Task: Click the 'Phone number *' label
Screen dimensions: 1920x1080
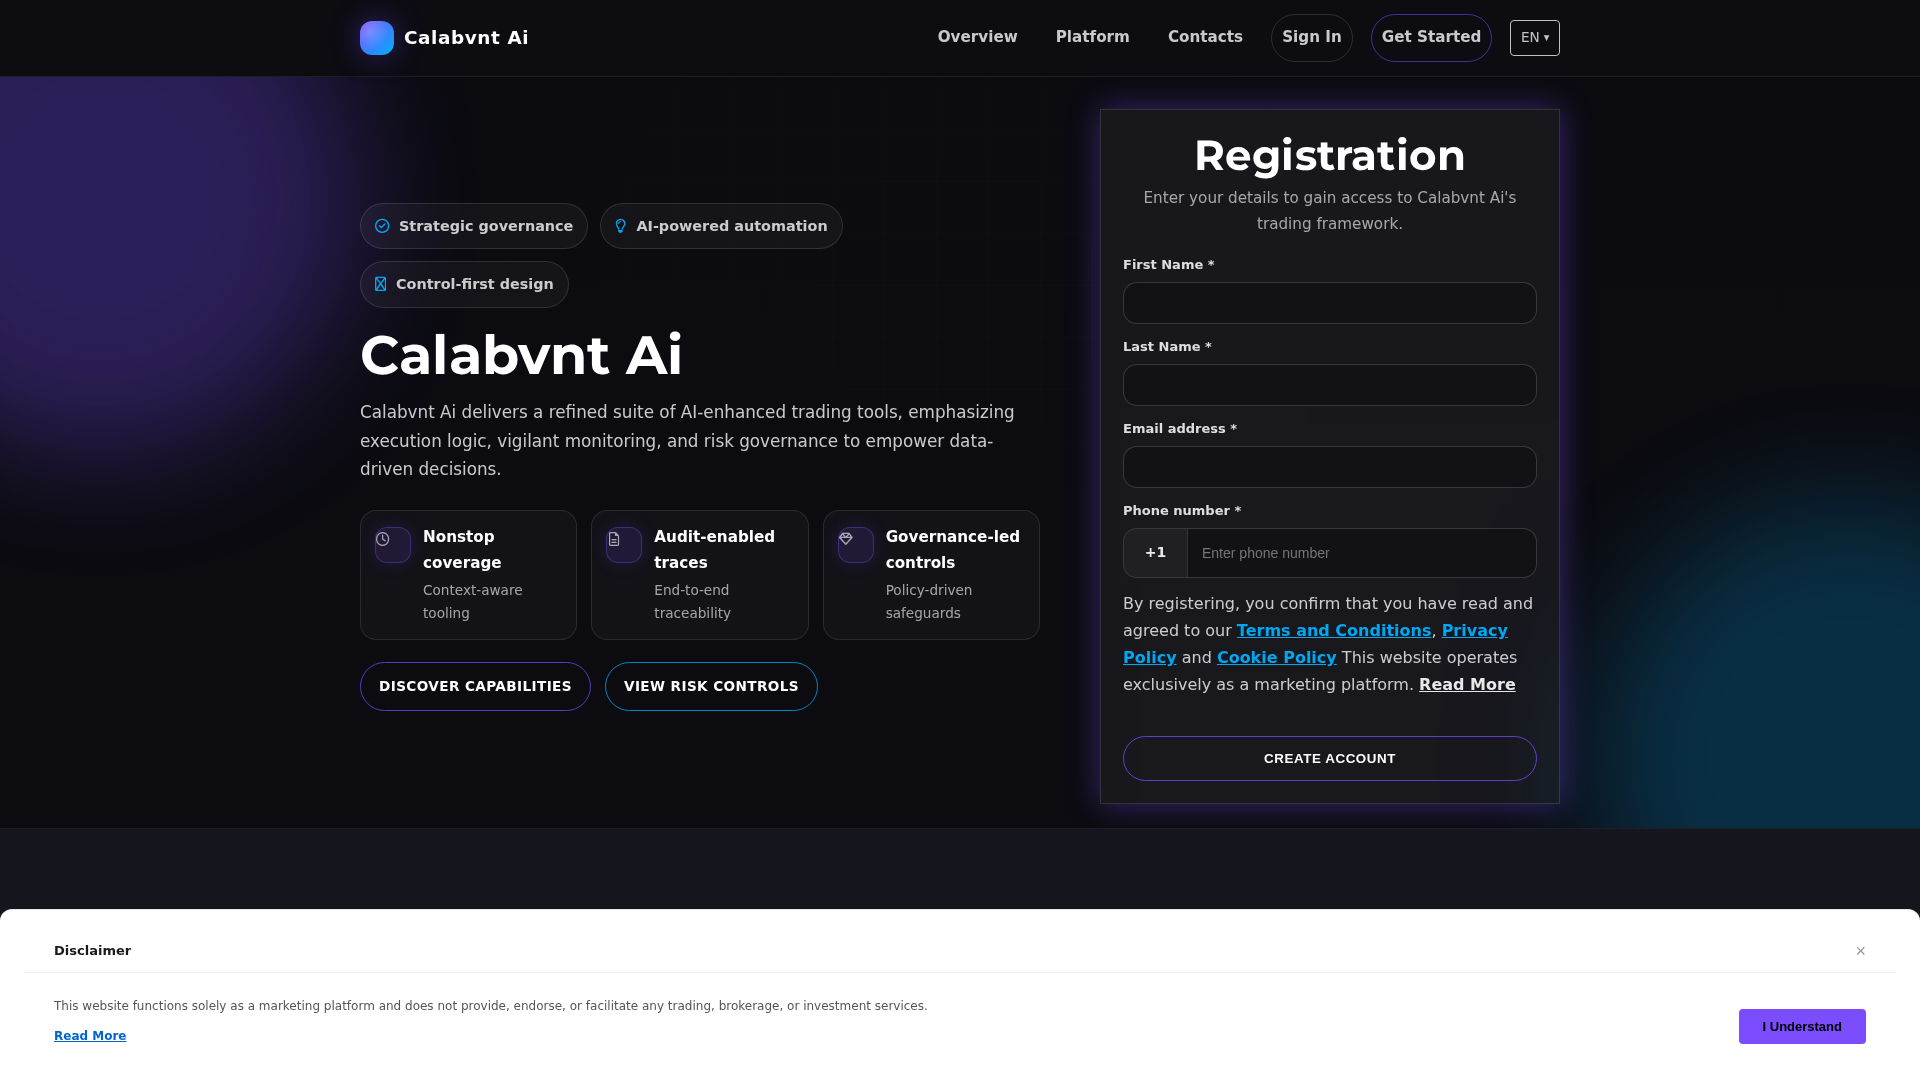Action: point(1182,511)
